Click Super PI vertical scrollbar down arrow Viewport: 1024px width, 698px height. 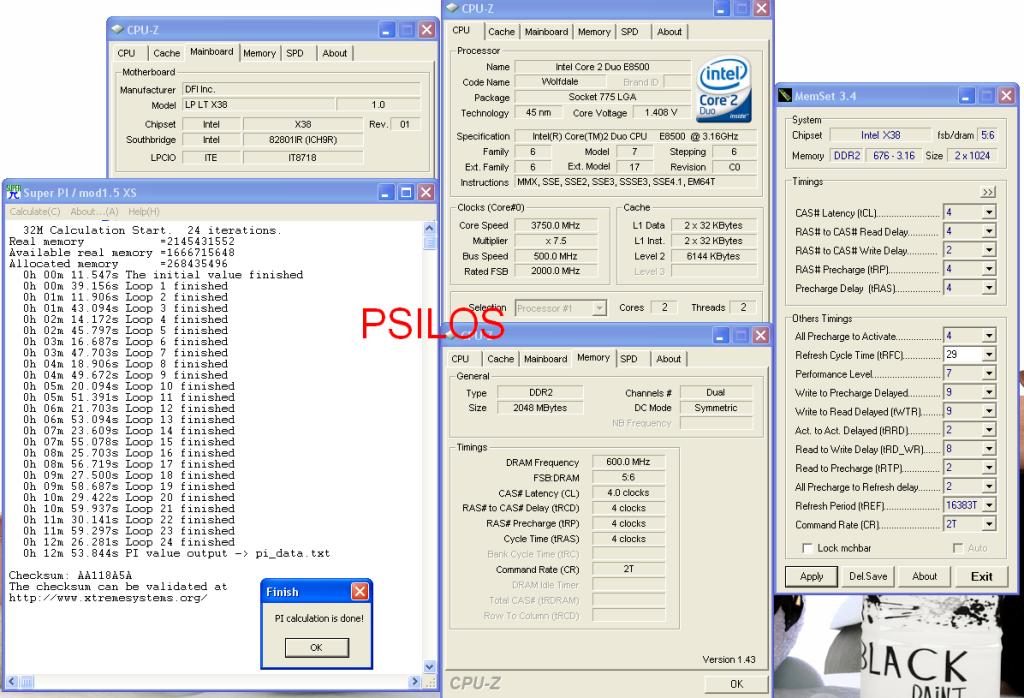coord(429,667)
